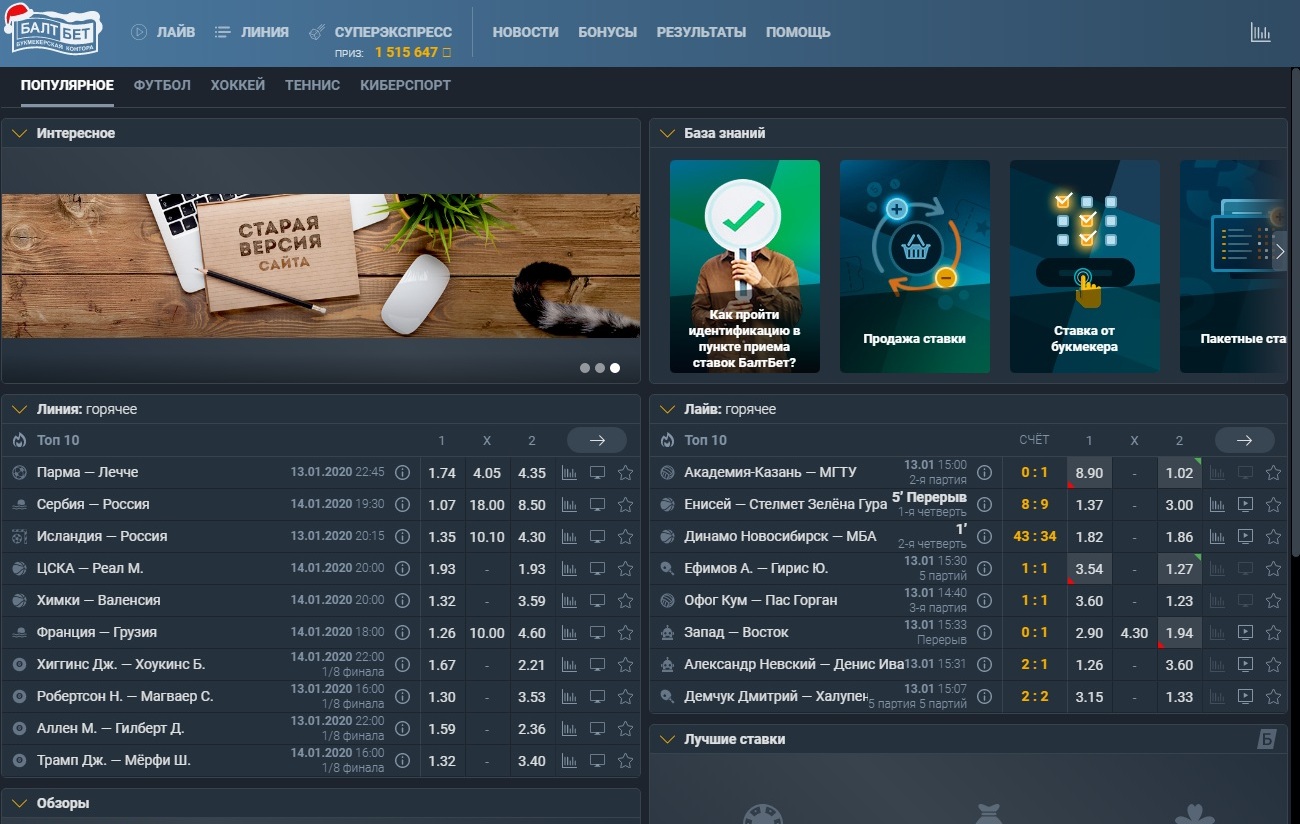Open info icon for Трамп Дж. — Мёрфи Ш.

pyautogui.click(x=403, y=760)
